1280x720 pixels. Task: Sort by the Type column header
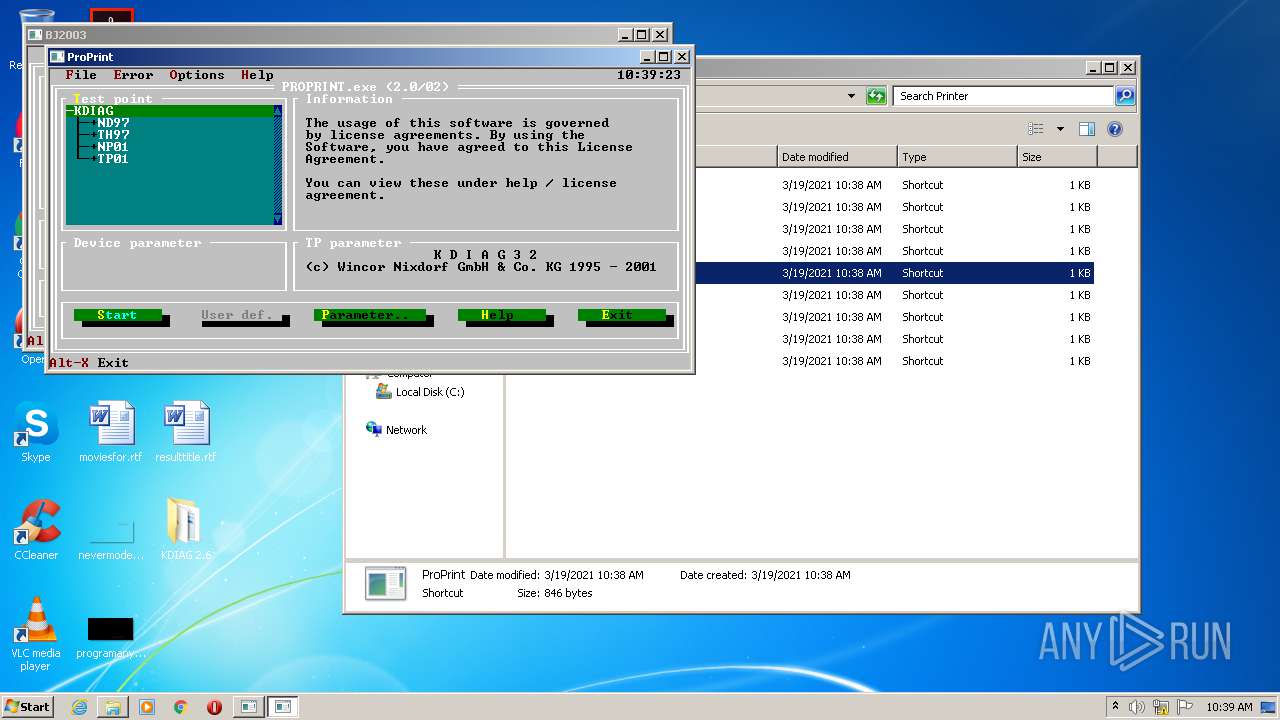[957, 157]
